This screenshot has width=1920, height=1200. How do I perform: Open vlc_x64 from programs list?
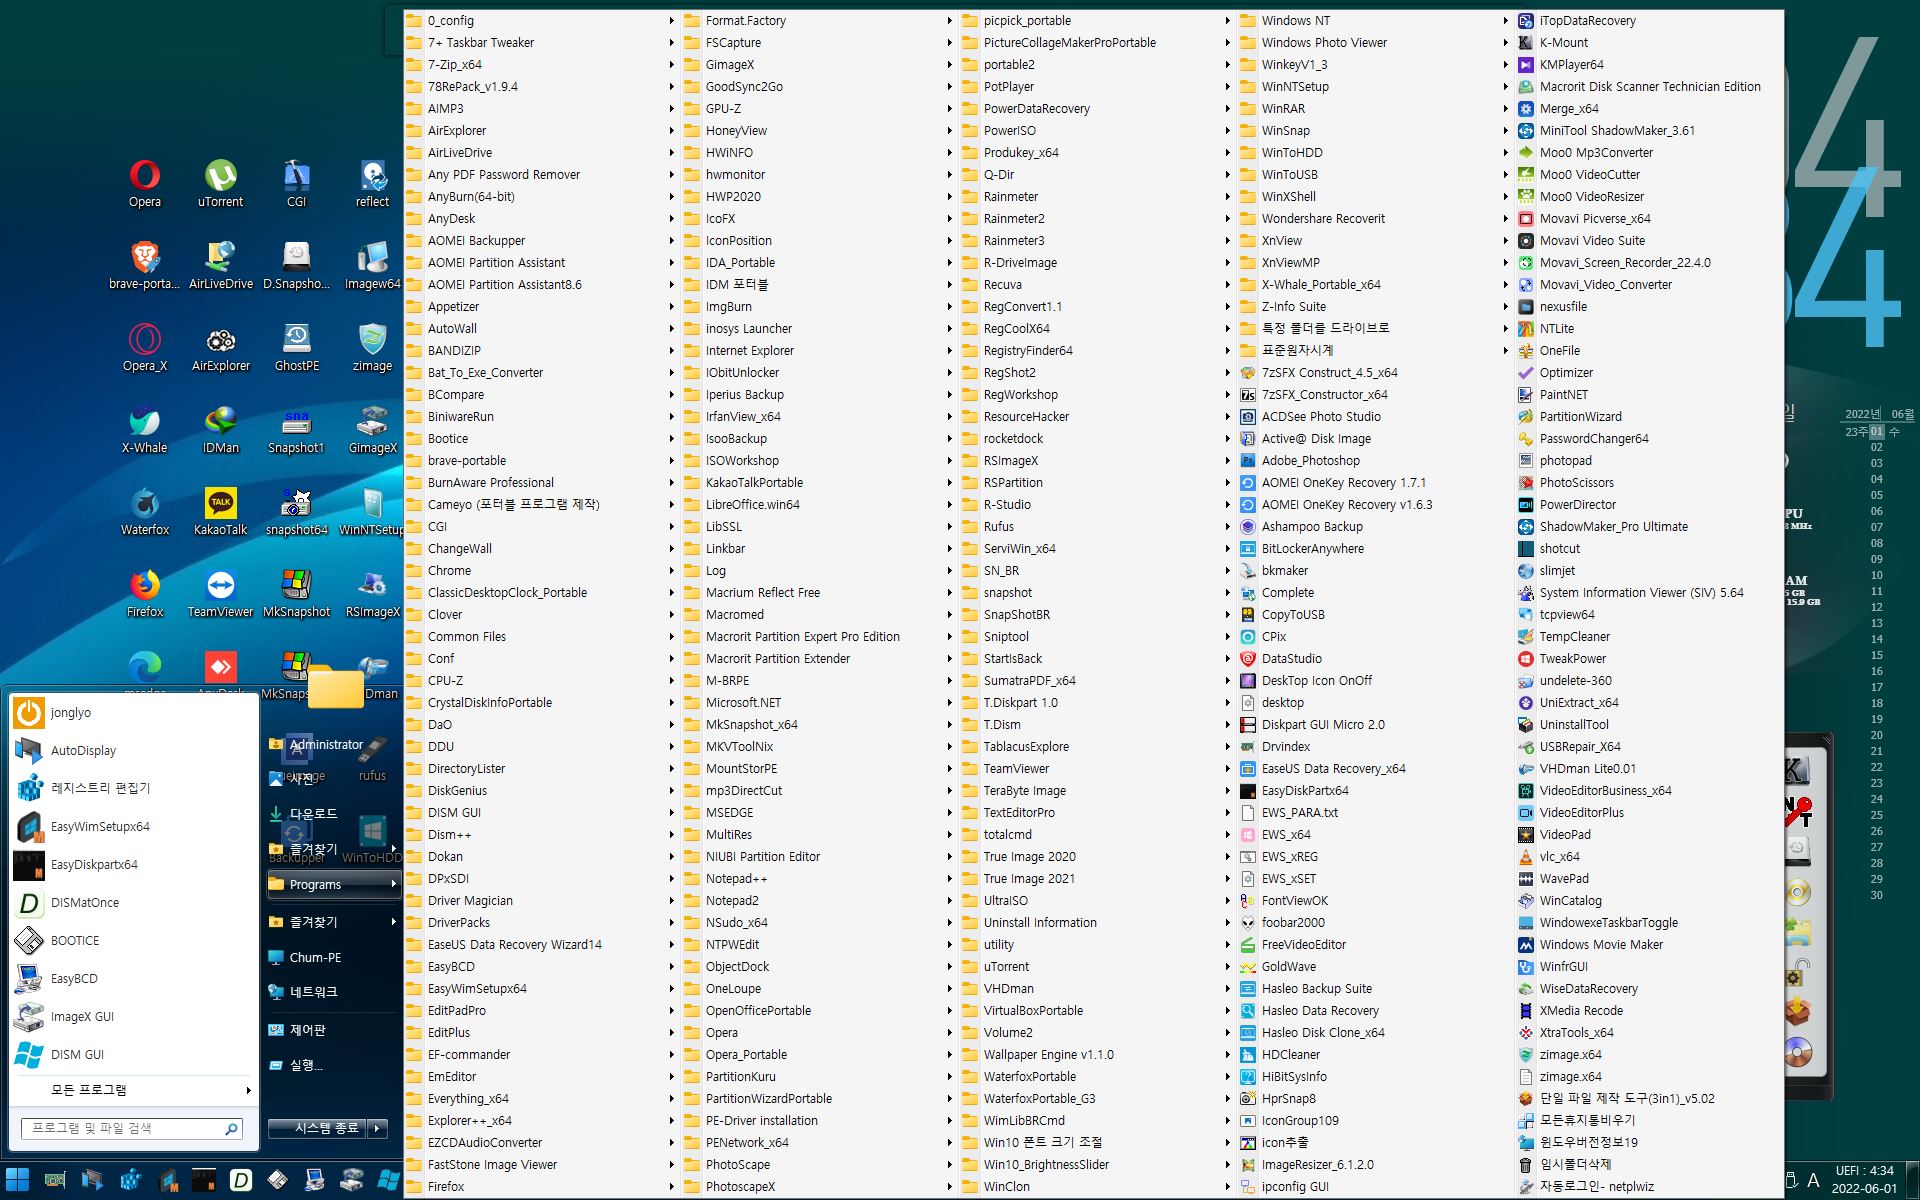(1648, 856)
